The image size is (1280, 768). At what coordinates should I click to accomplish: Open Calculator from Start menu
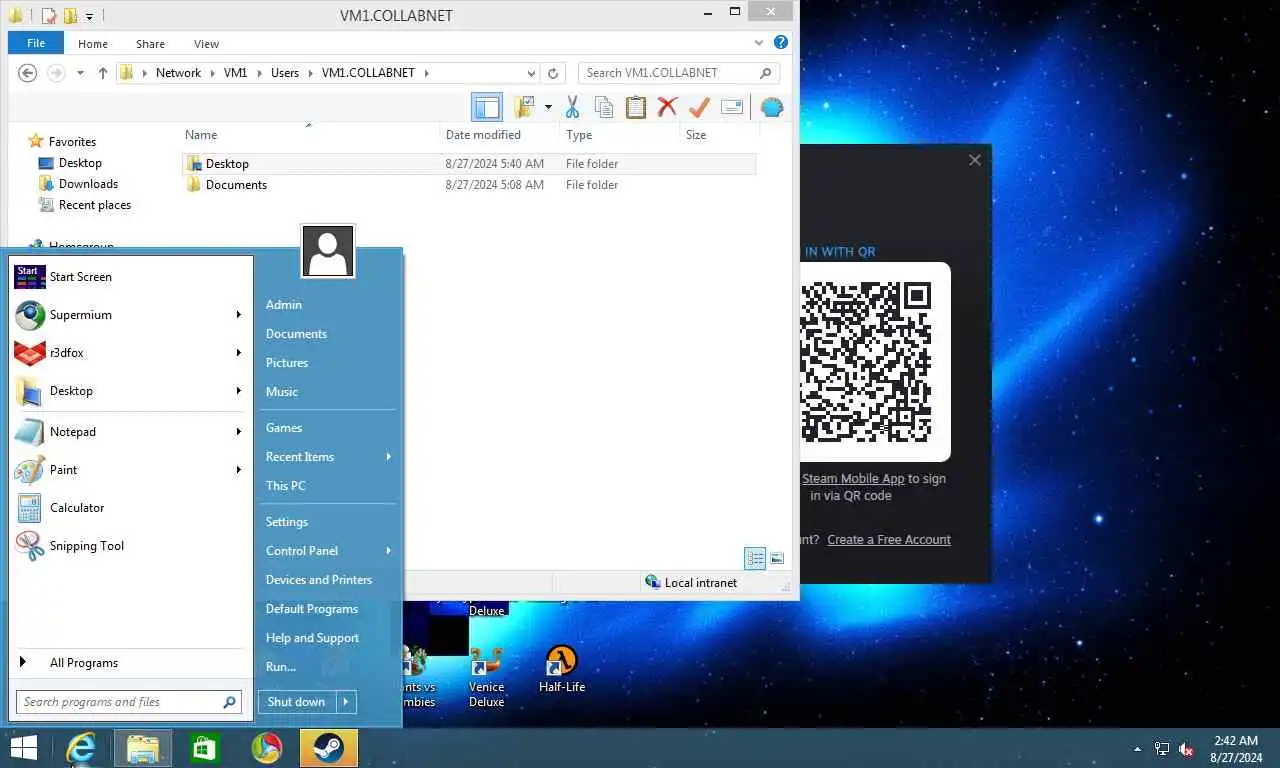click(x=129, y=508)
